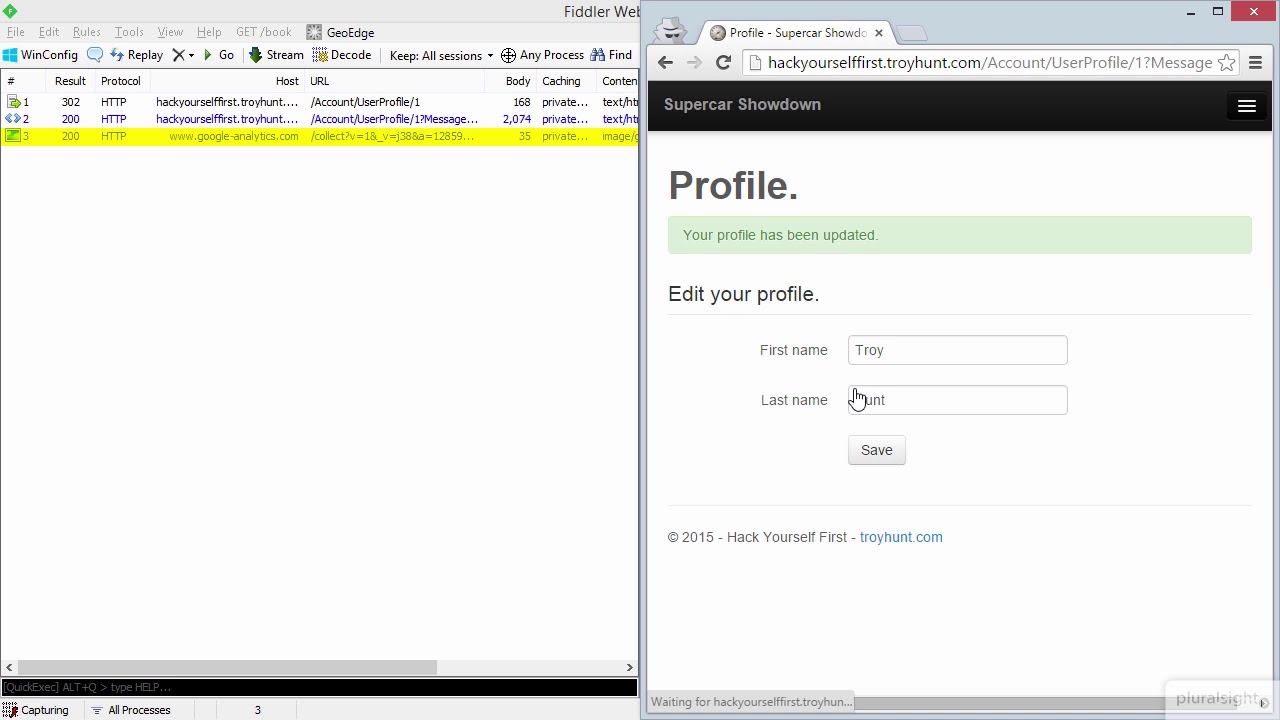Viewport: 1280px width, 720px height.
Task: Click the left arrow of session list scrollbar
Action: 9,667
